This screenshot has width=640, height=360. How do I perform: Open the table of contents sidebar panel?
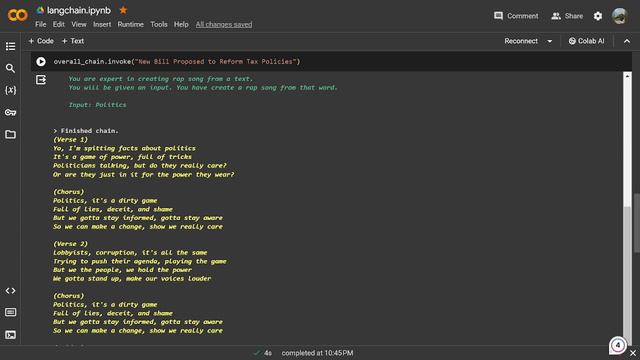click(x=11, y=47)
